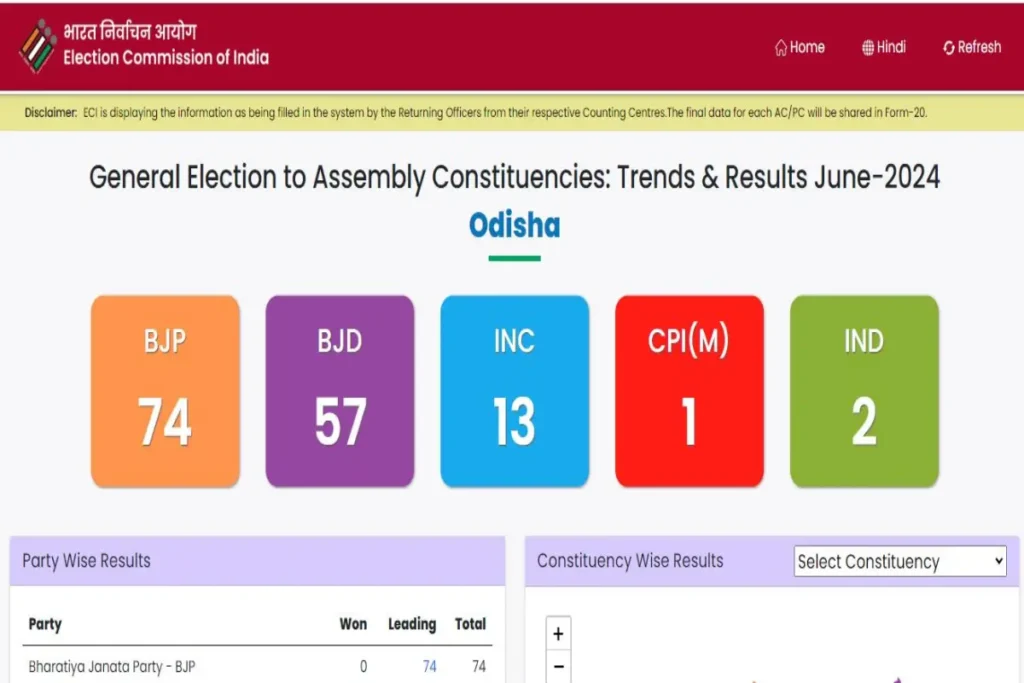The image size is (1024, 683).
Task: Open the Select Constituency dropdown
Action: [899, 561]
